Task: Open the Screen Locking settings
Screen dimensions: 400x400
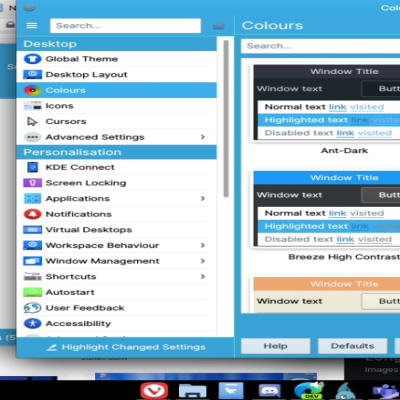Action: pyautogui.click(x=116, y=183)
